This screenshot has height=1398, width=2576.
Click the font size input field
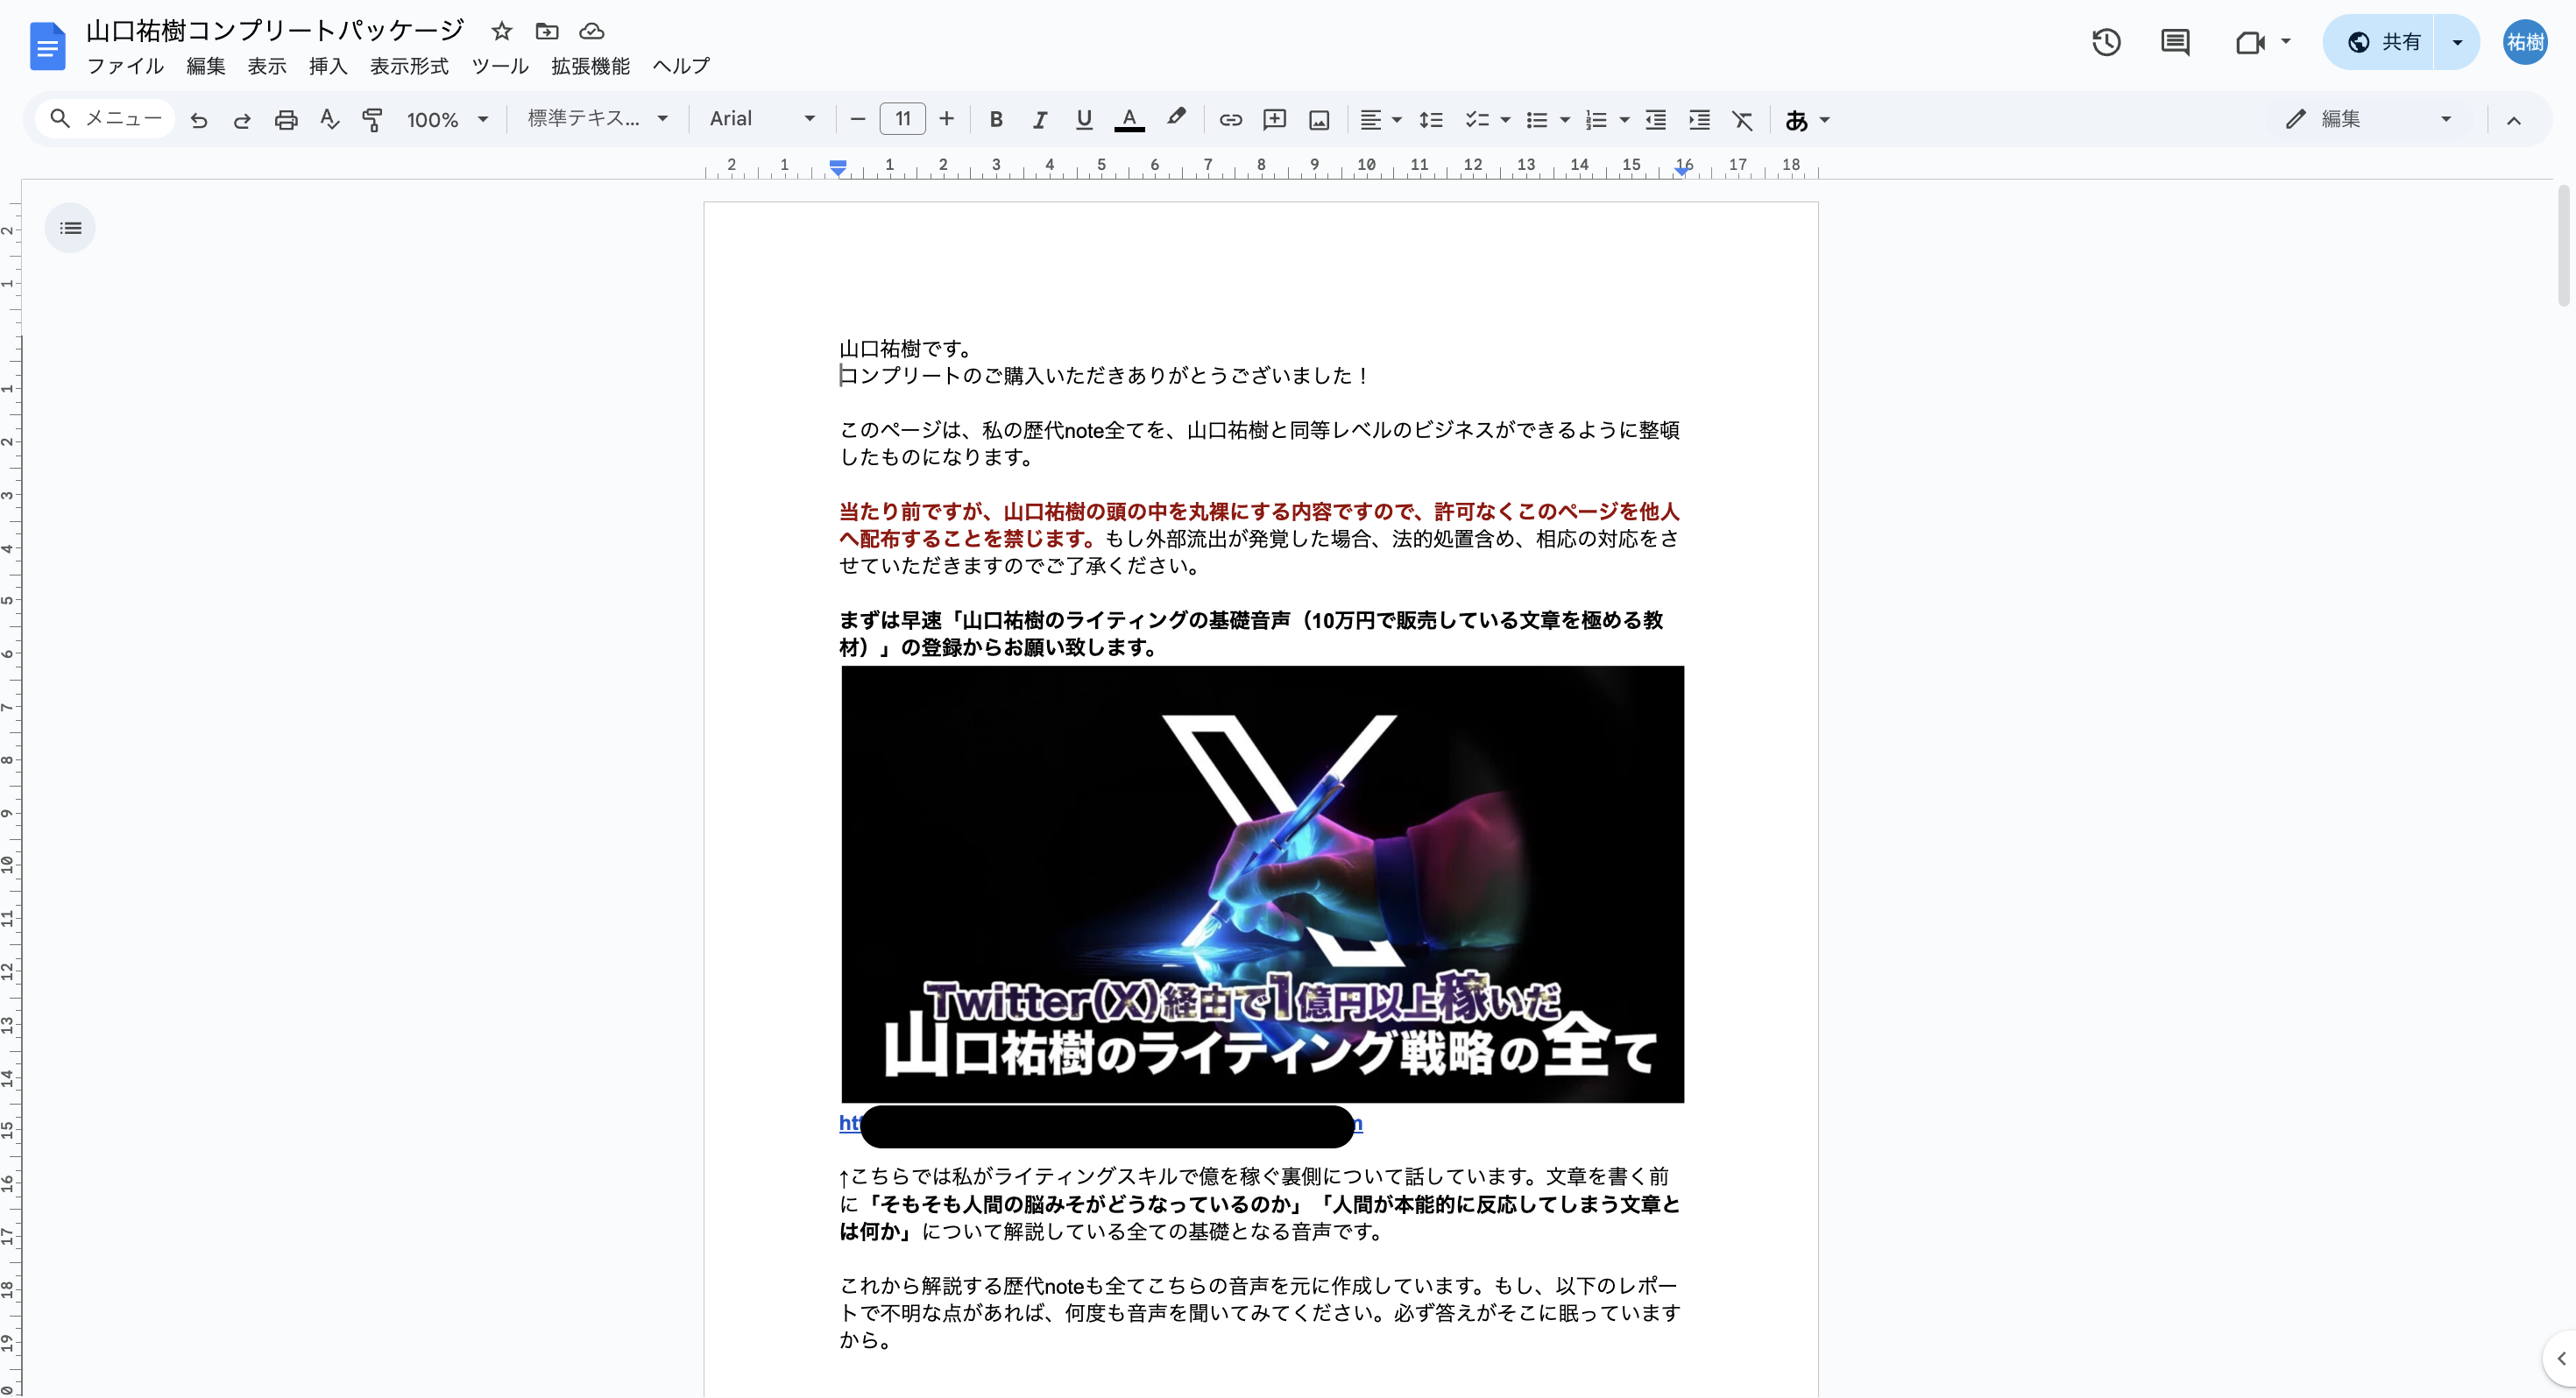(902, 119)
